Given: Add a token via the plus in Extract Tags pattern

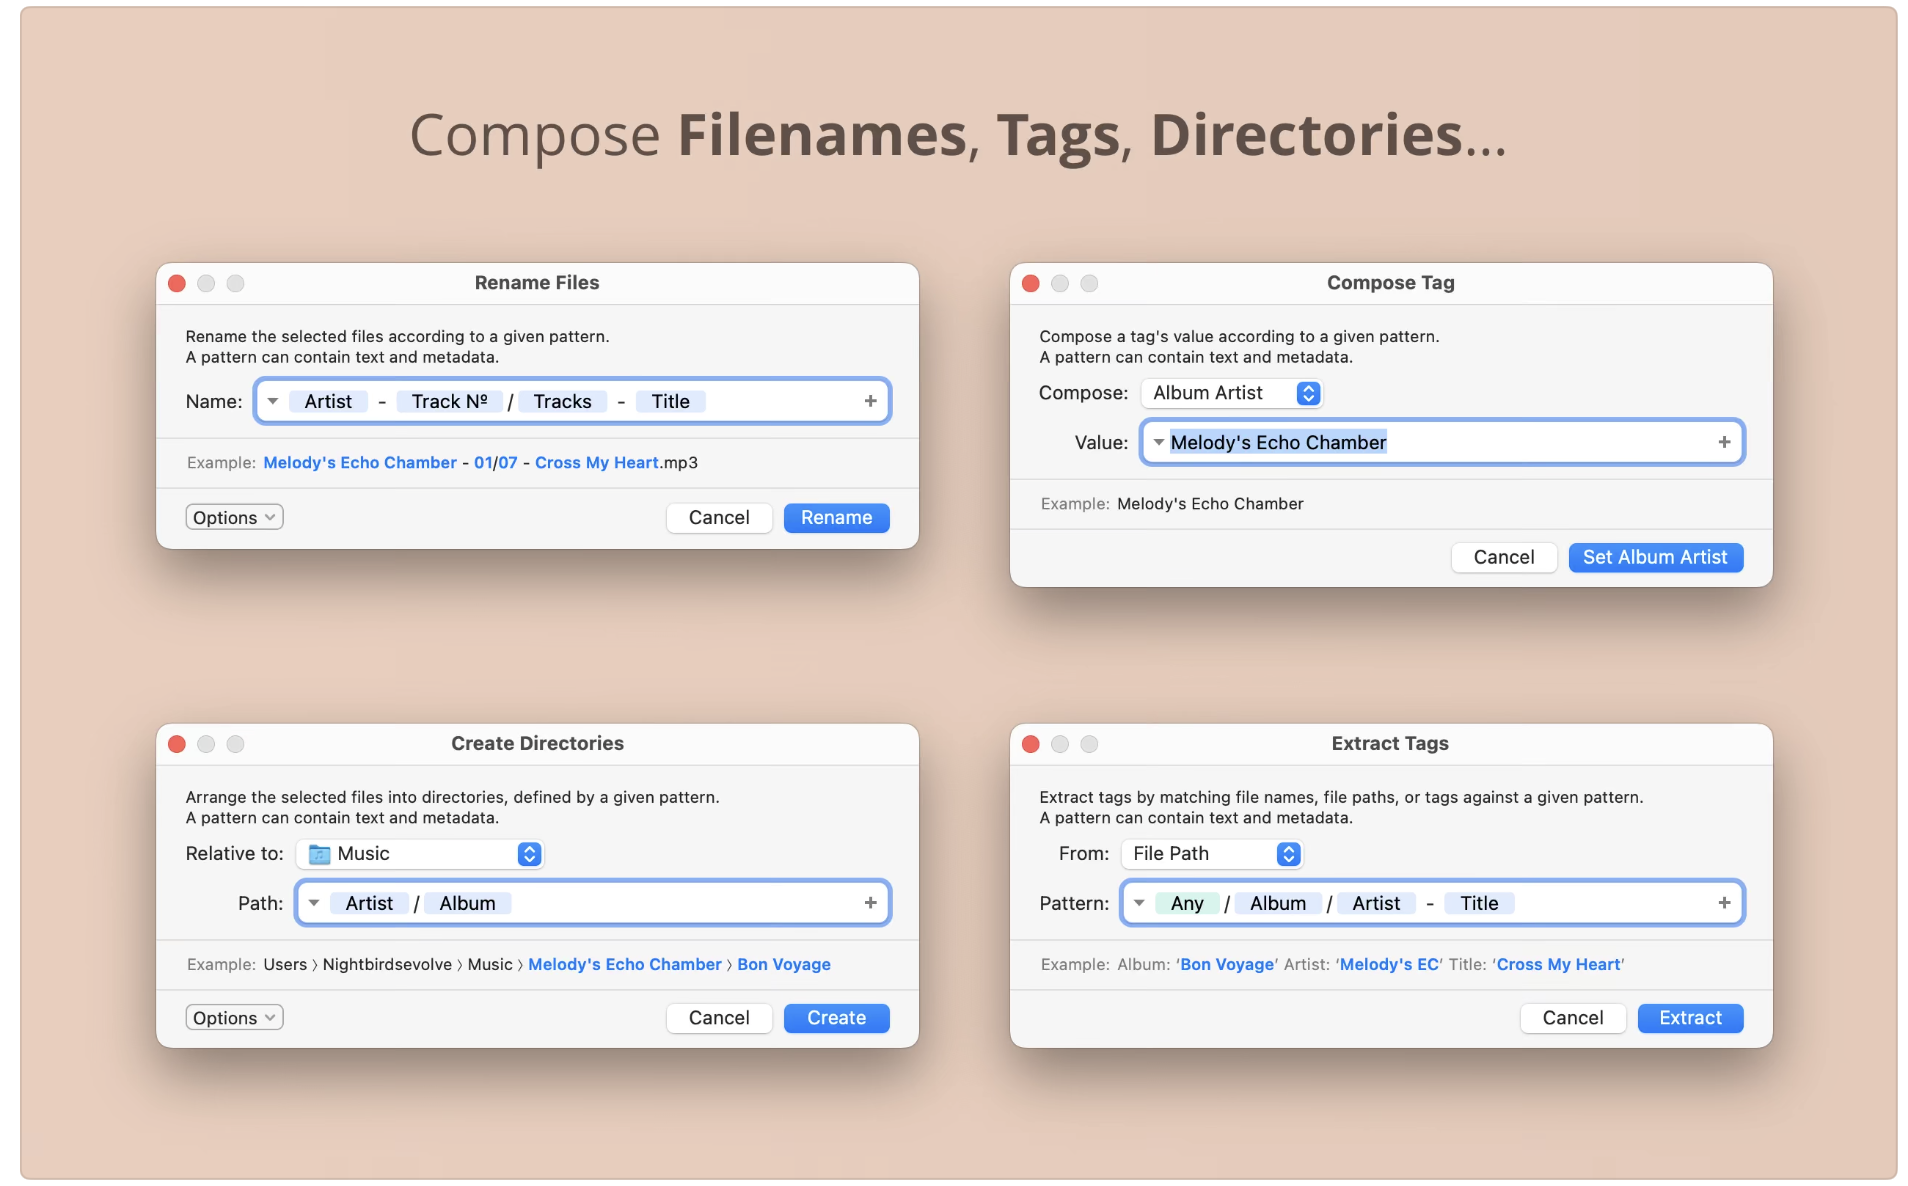Looking at the screenshot, I should [1724, 902].
